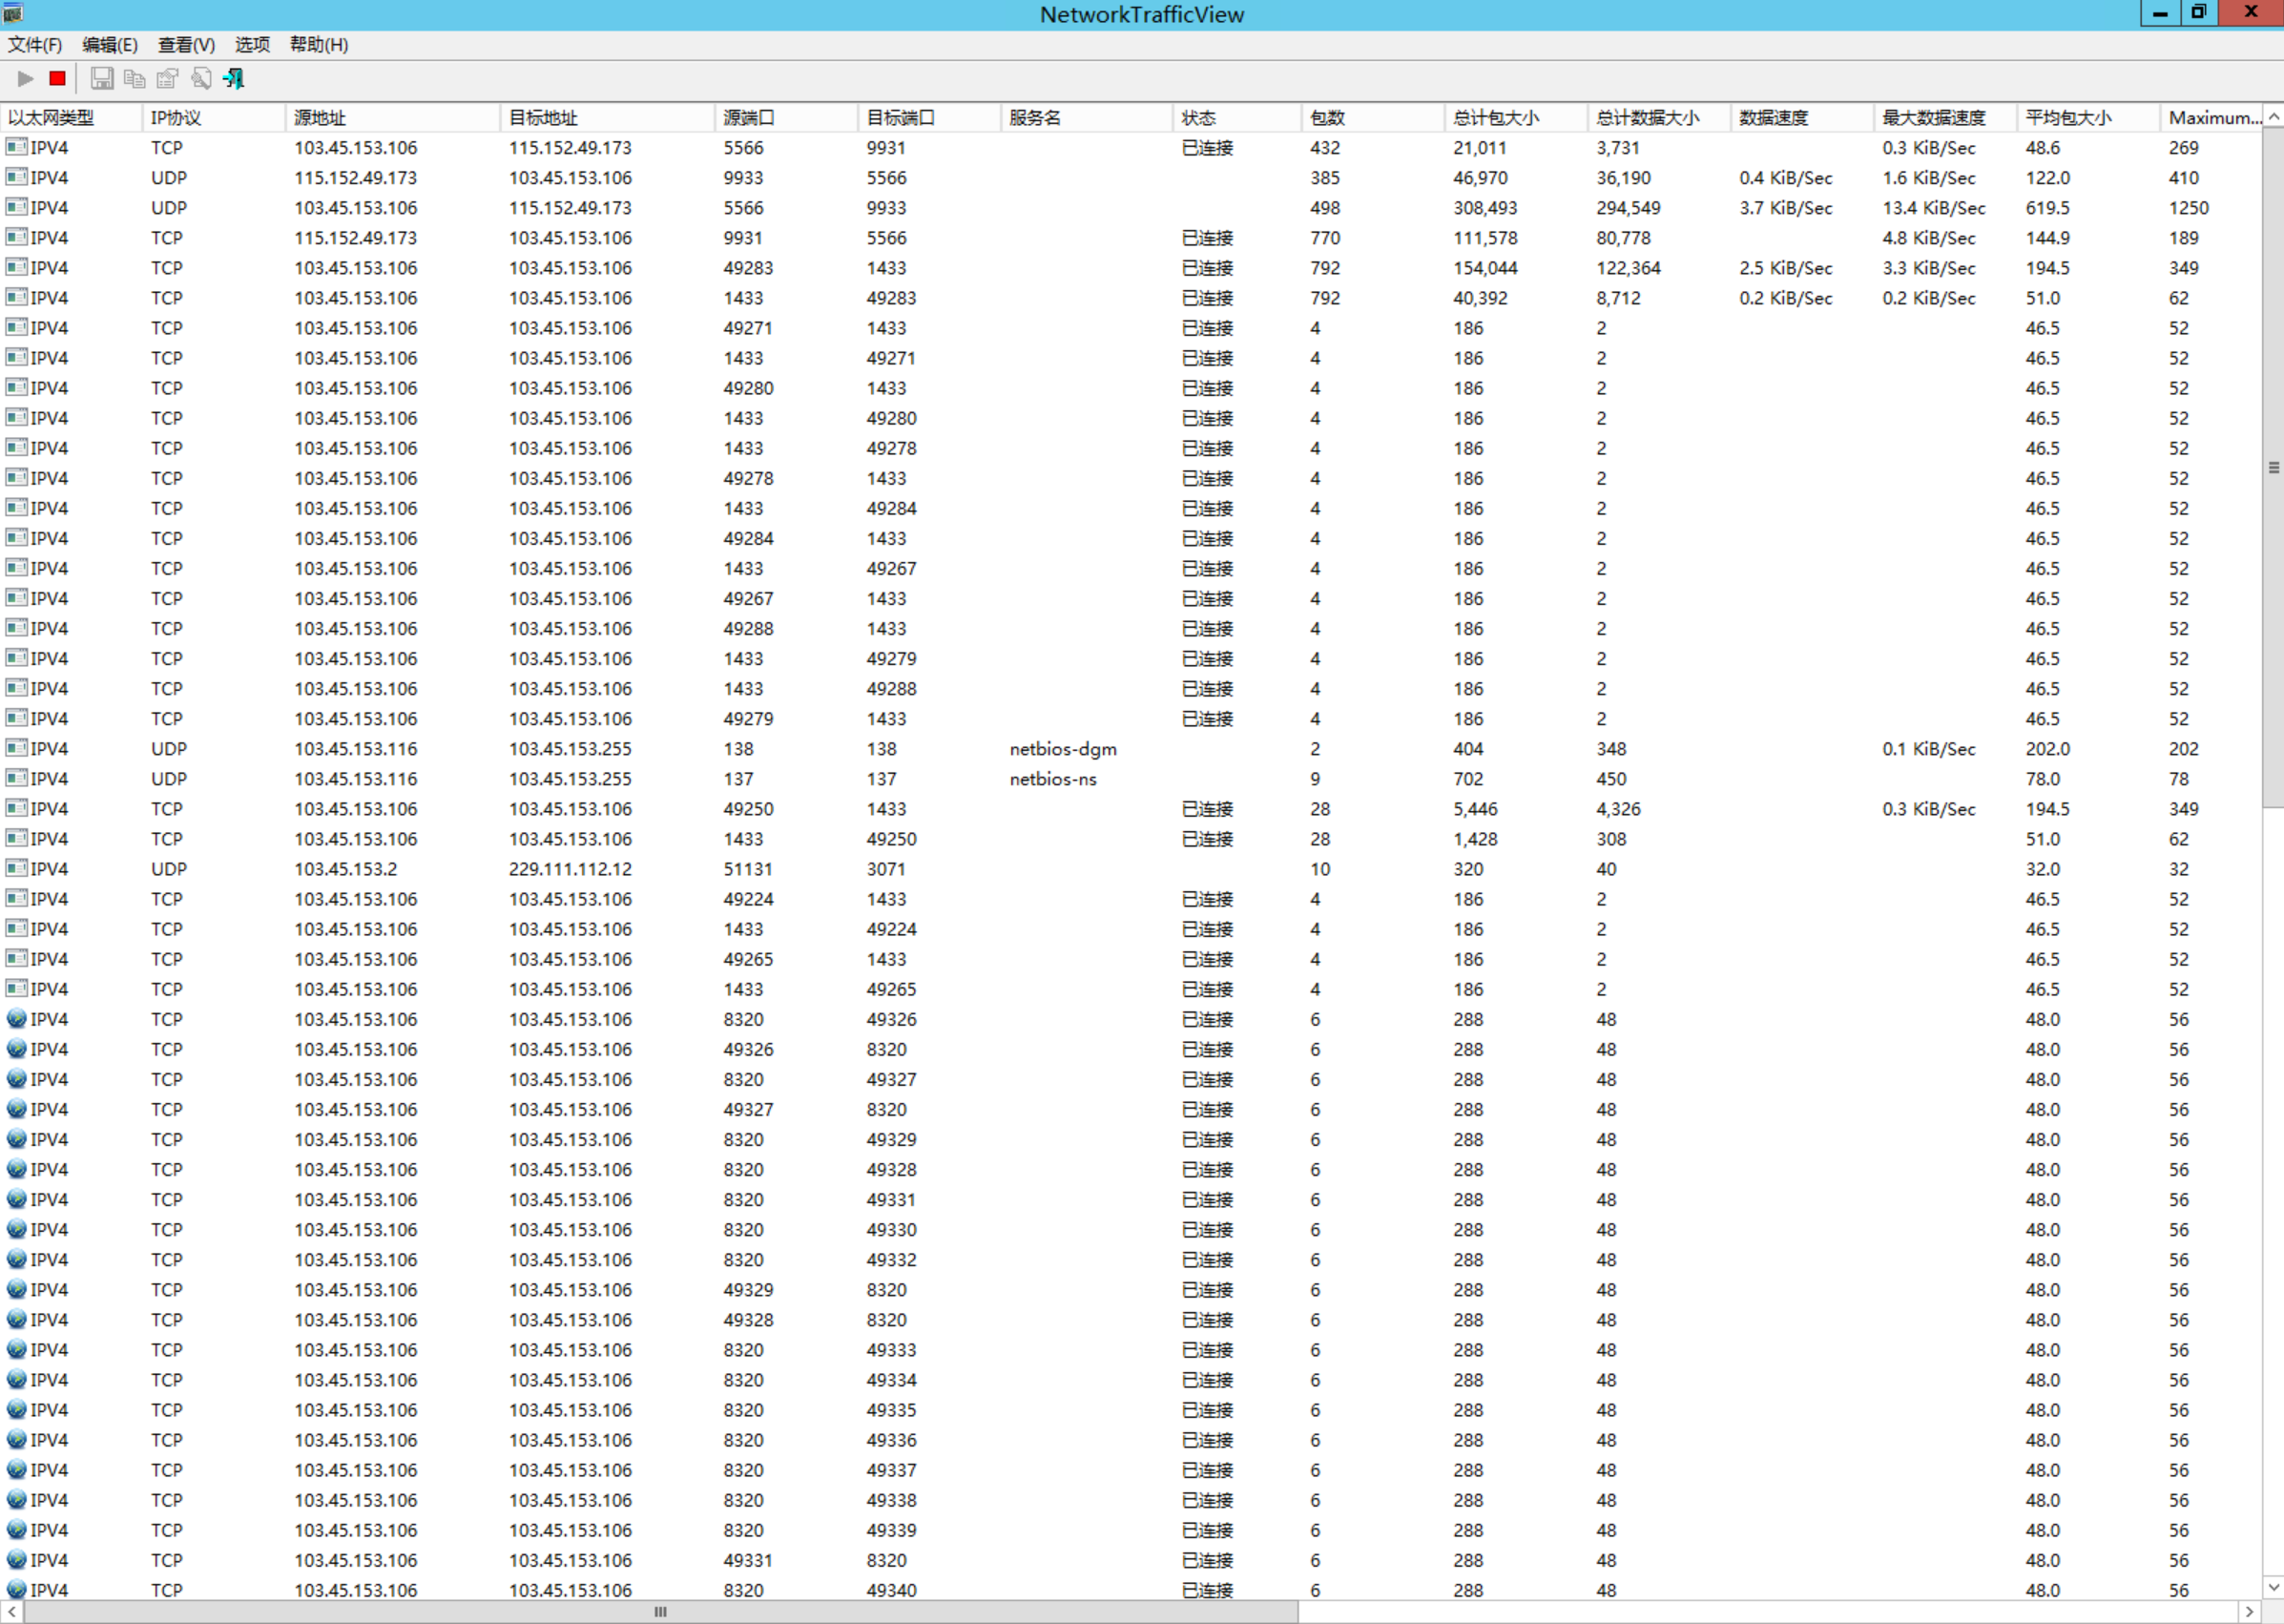Sort by the 服务名 column header
2284x1624 pixels.
click(1087, 117)
